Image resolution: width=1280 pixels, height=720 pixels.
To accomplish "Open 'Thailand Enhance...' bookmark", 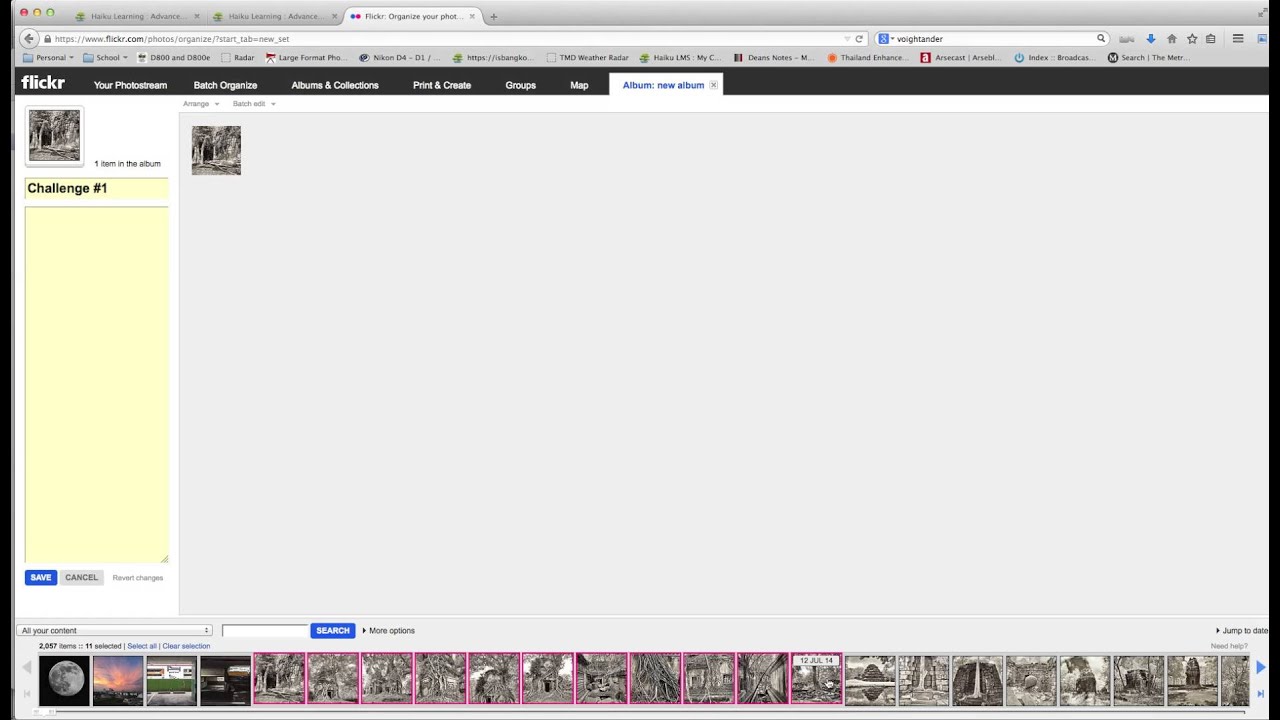I will (x=867, y=58).
